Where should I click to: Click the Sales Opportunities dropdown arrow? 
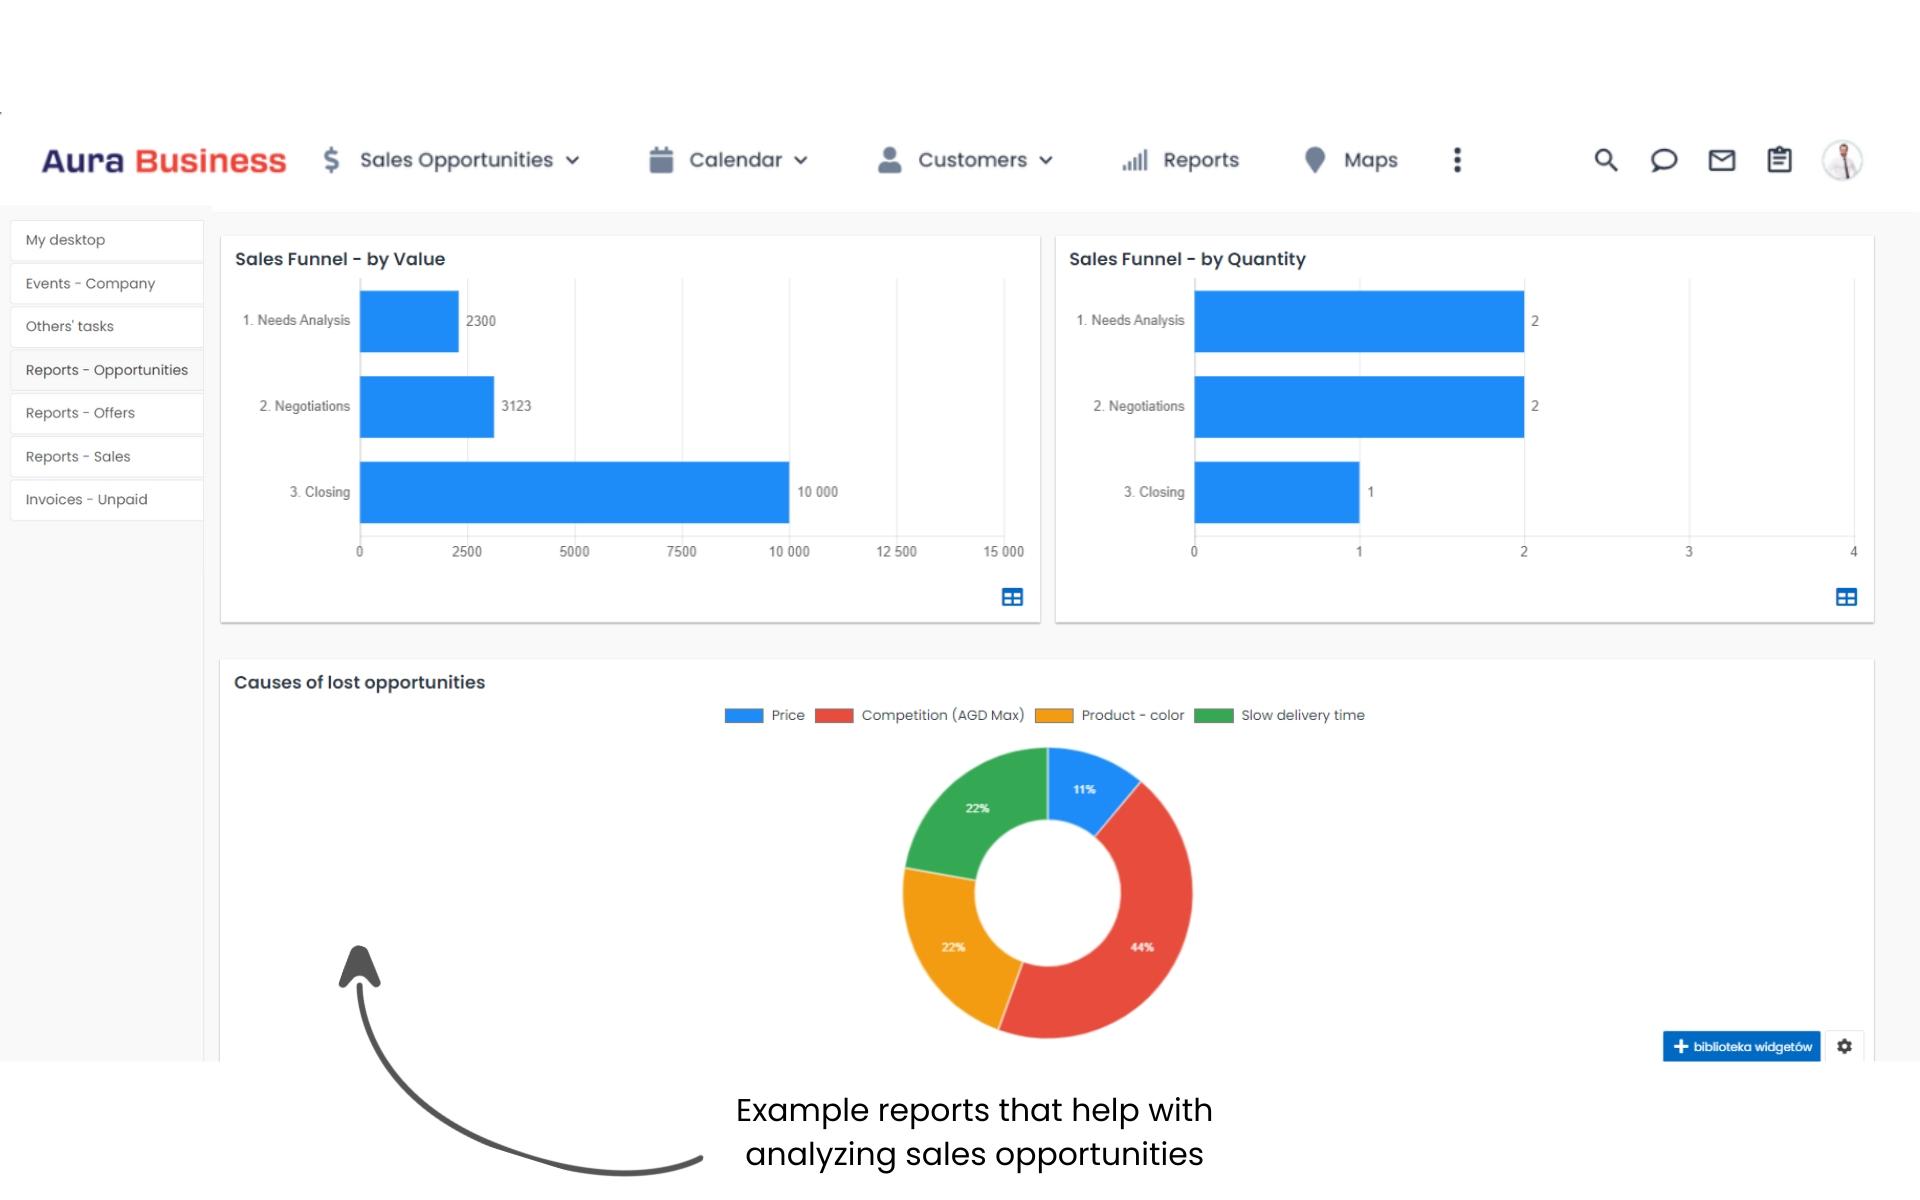574,159
